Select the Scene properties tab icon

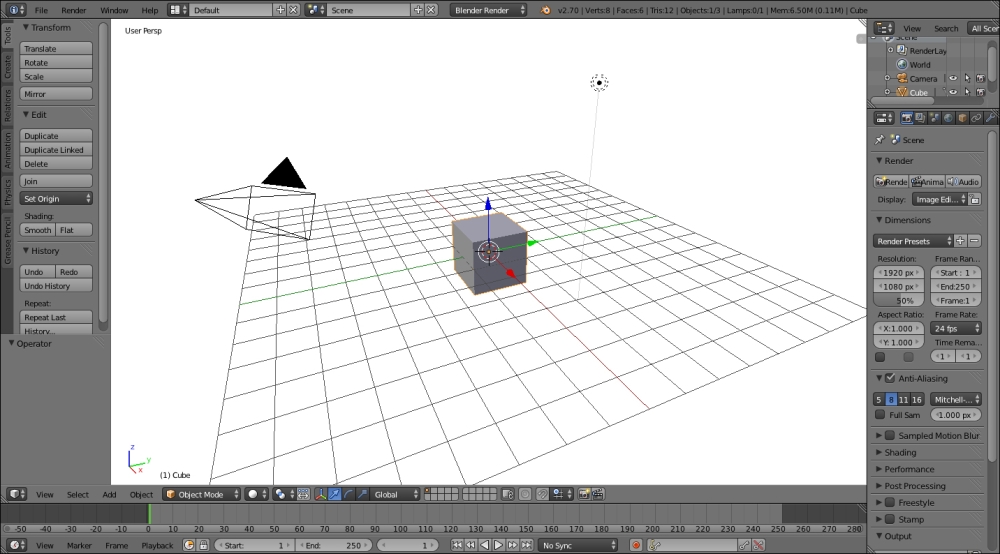(x=934, y=118)
